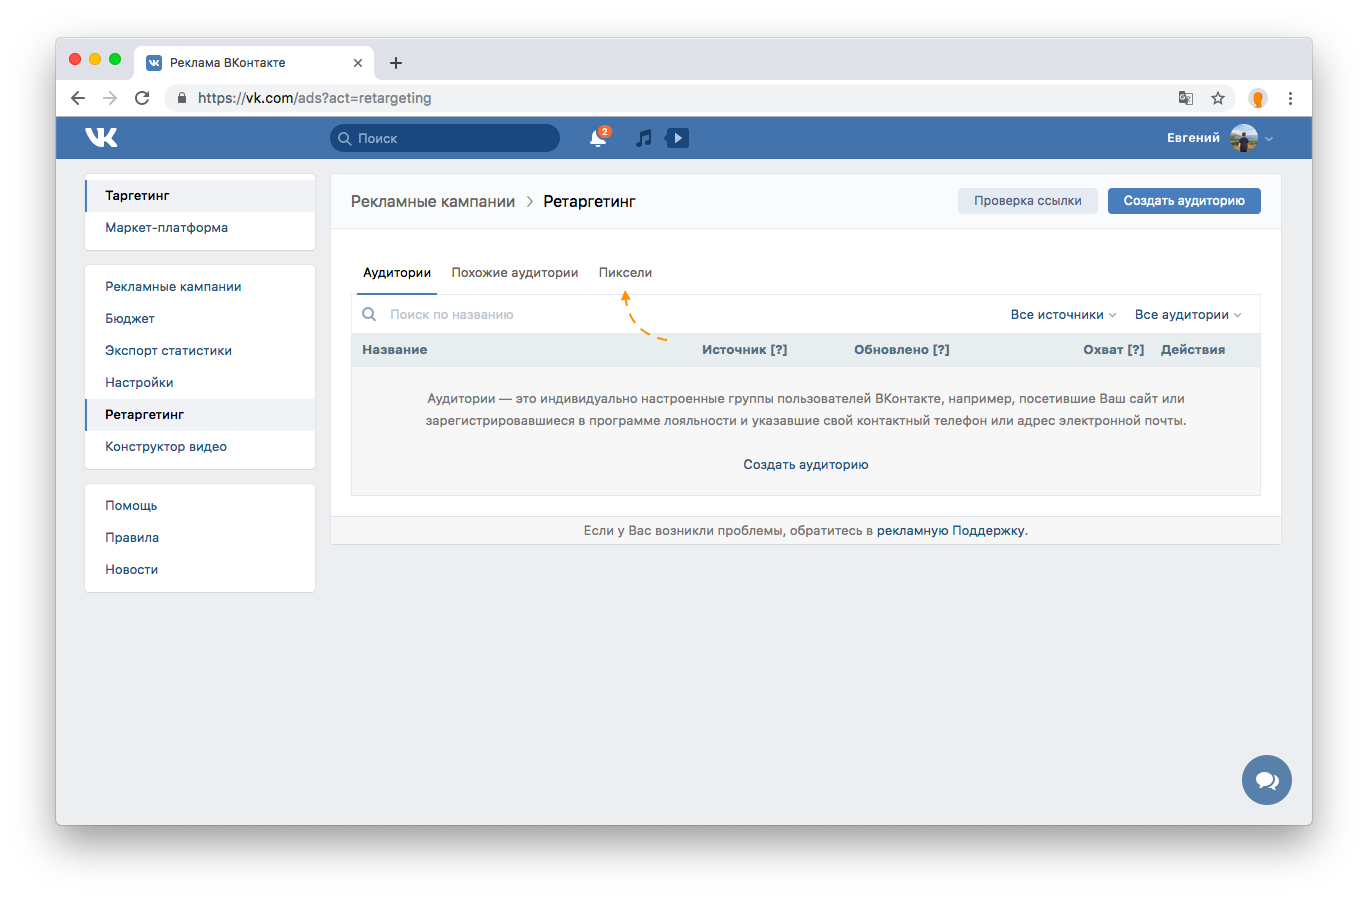Click the user avatar thumbnail

click(x=1244, y=138)
